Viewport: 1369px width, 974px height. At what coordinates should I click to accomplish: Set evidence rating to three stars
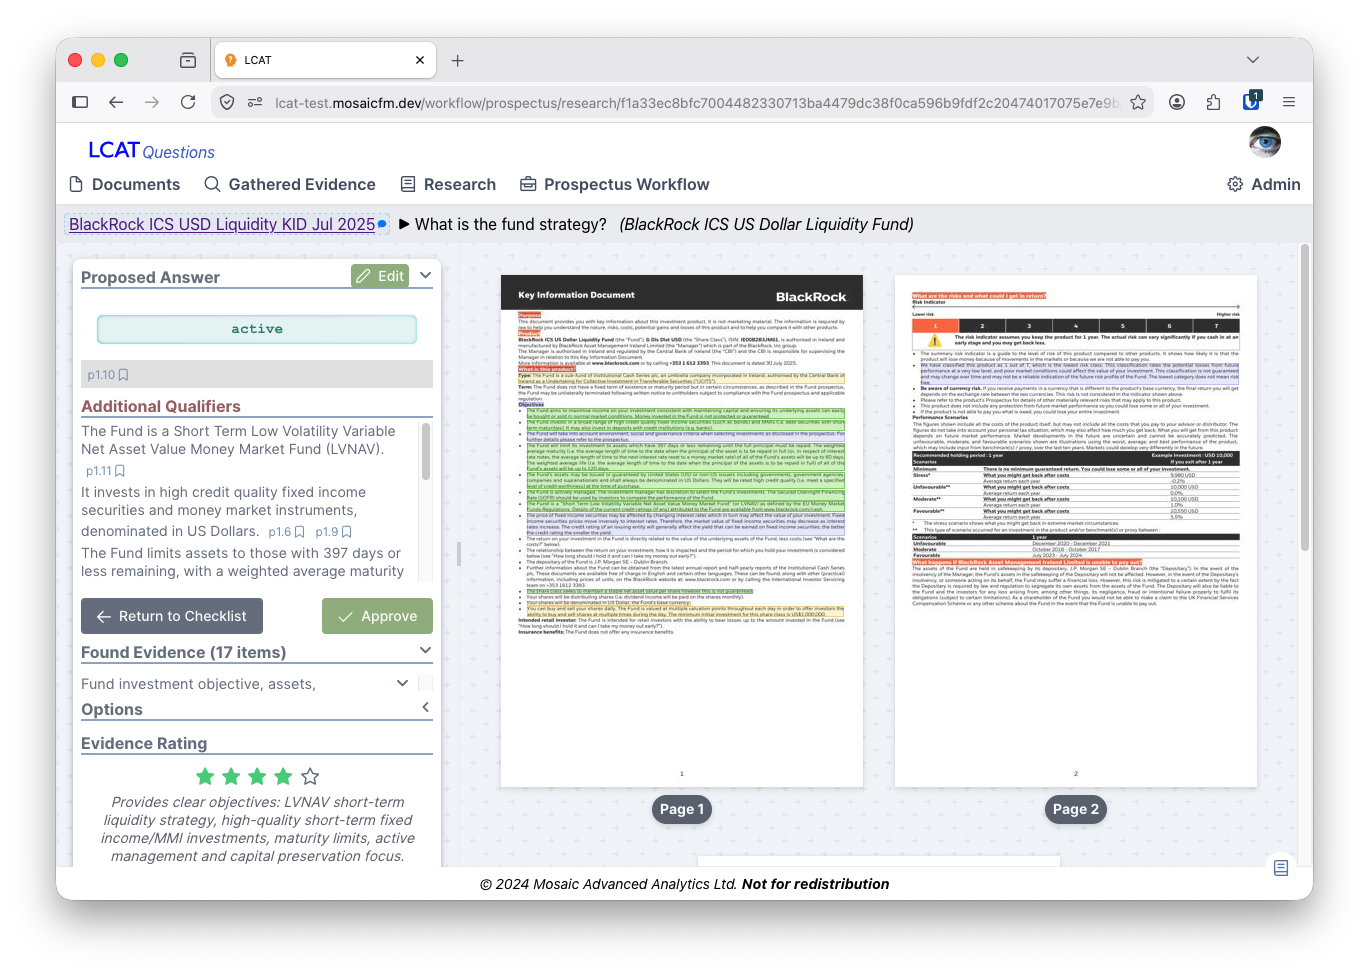pyautogui.click(x=257, y=776)
